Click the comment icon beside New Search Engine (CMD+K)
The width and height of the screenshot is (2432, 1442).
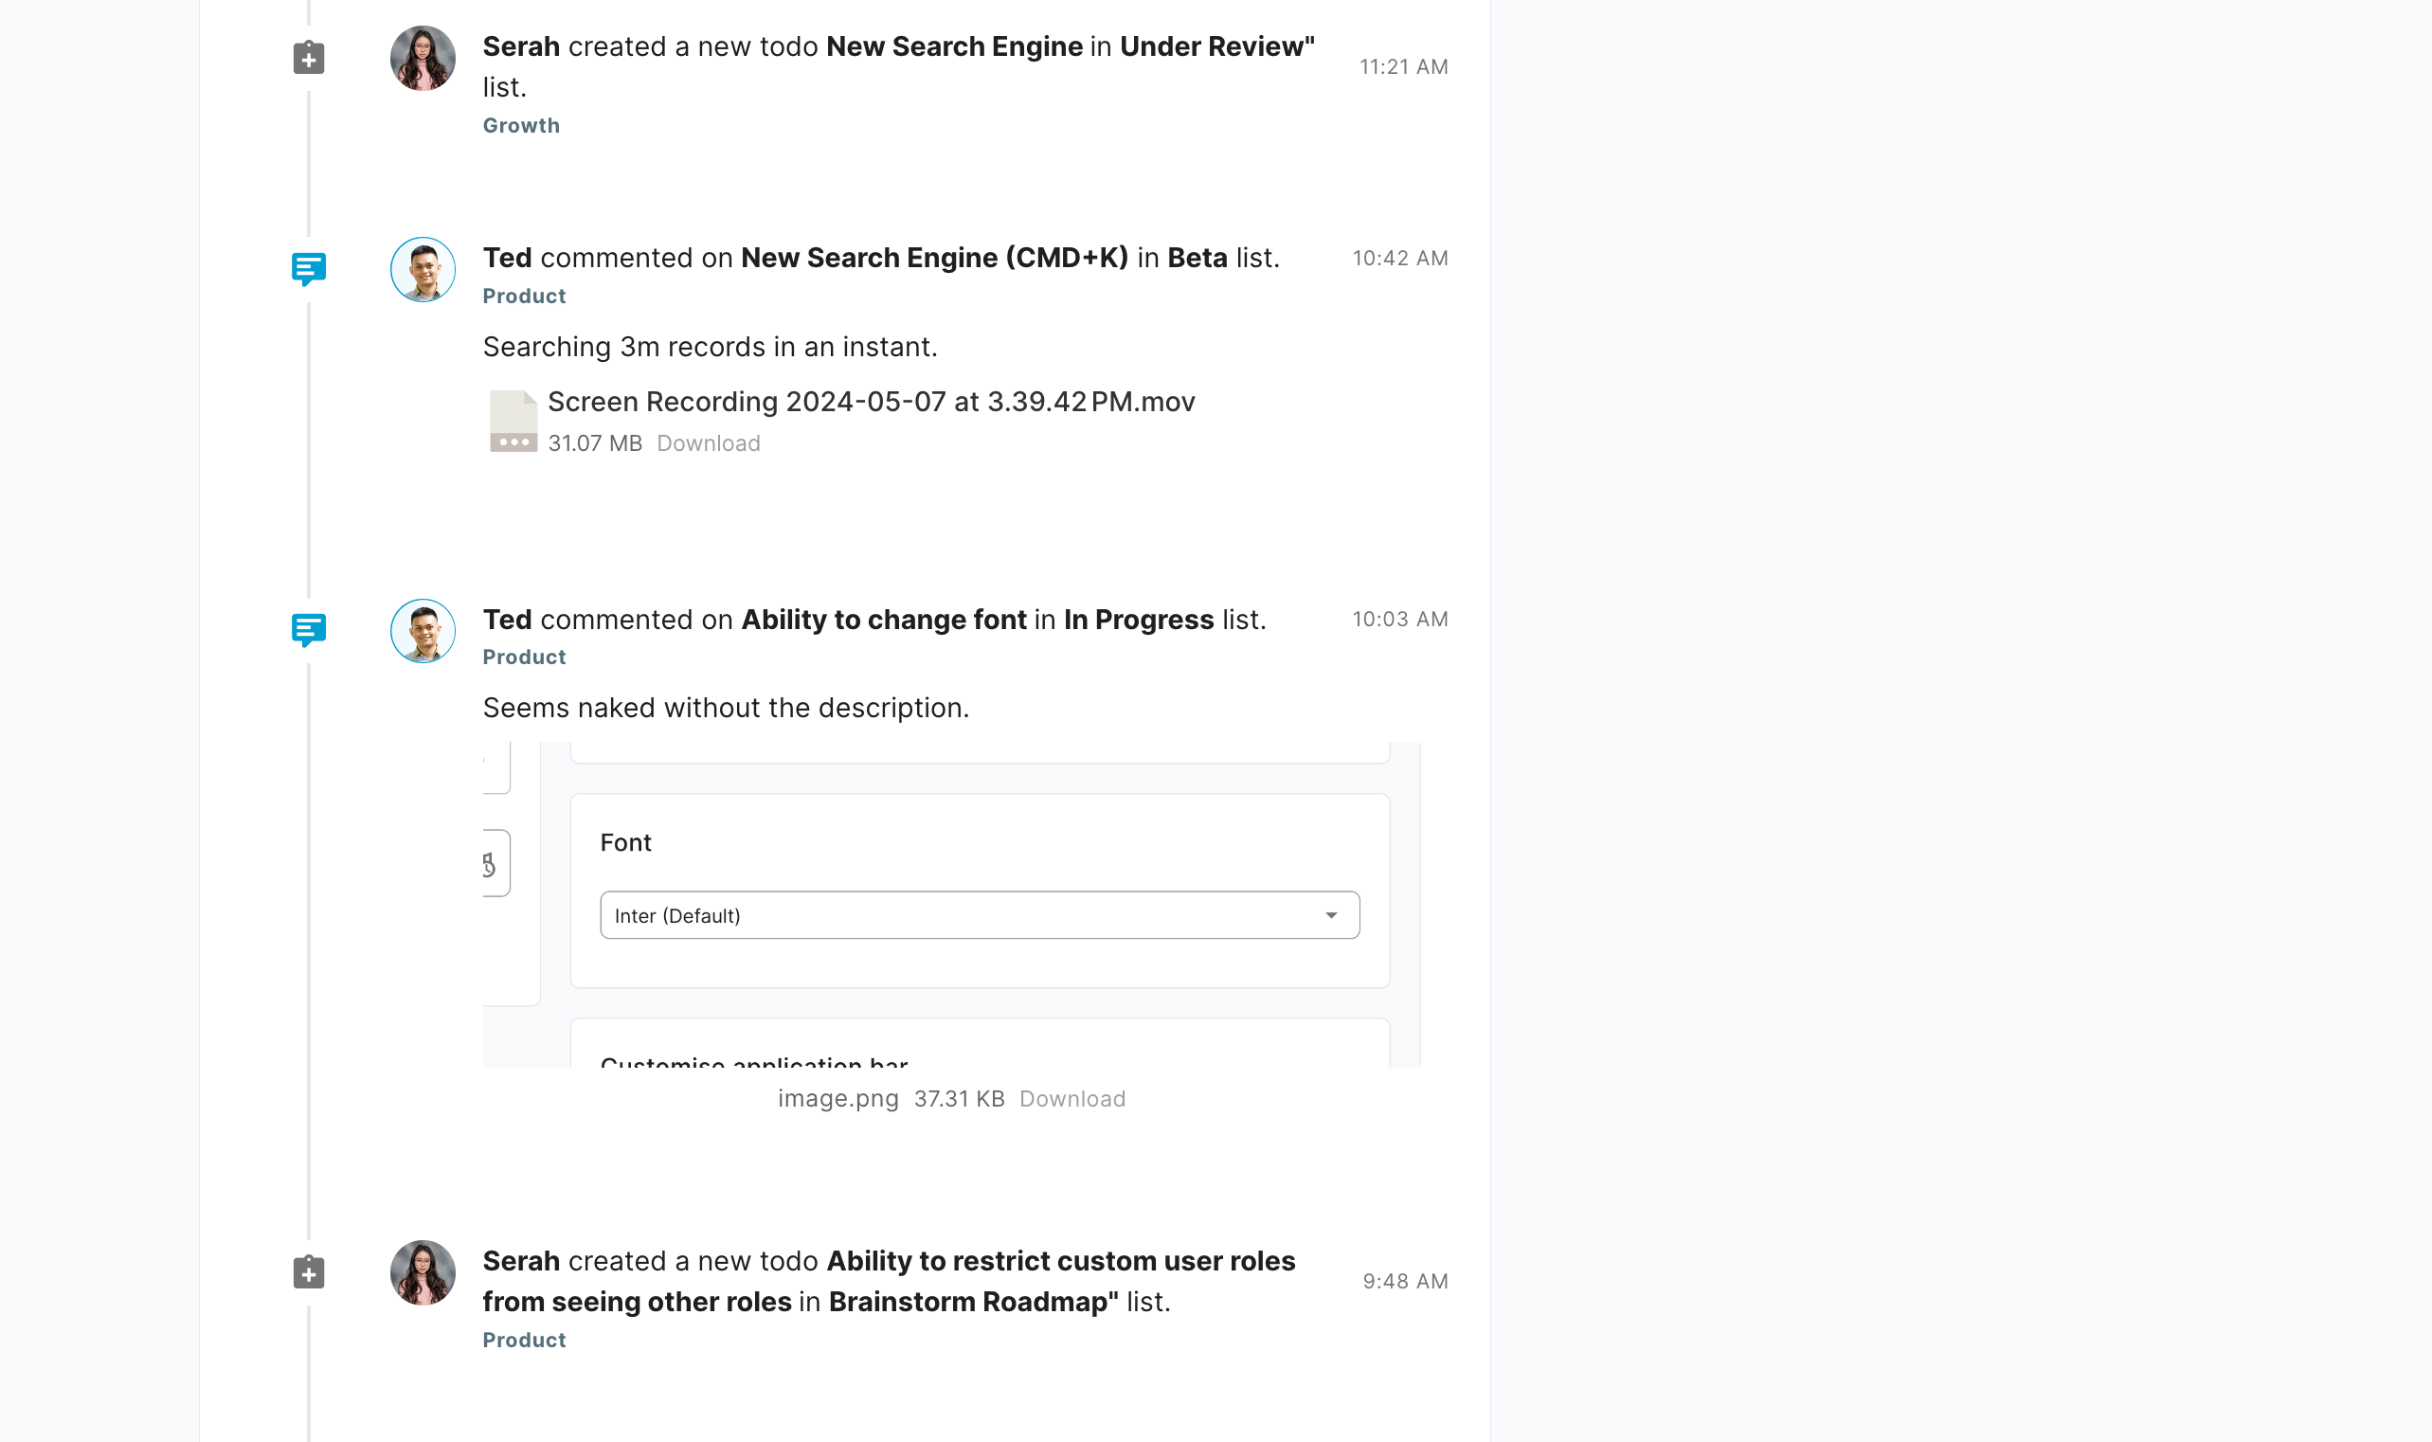tap(309, 269)
